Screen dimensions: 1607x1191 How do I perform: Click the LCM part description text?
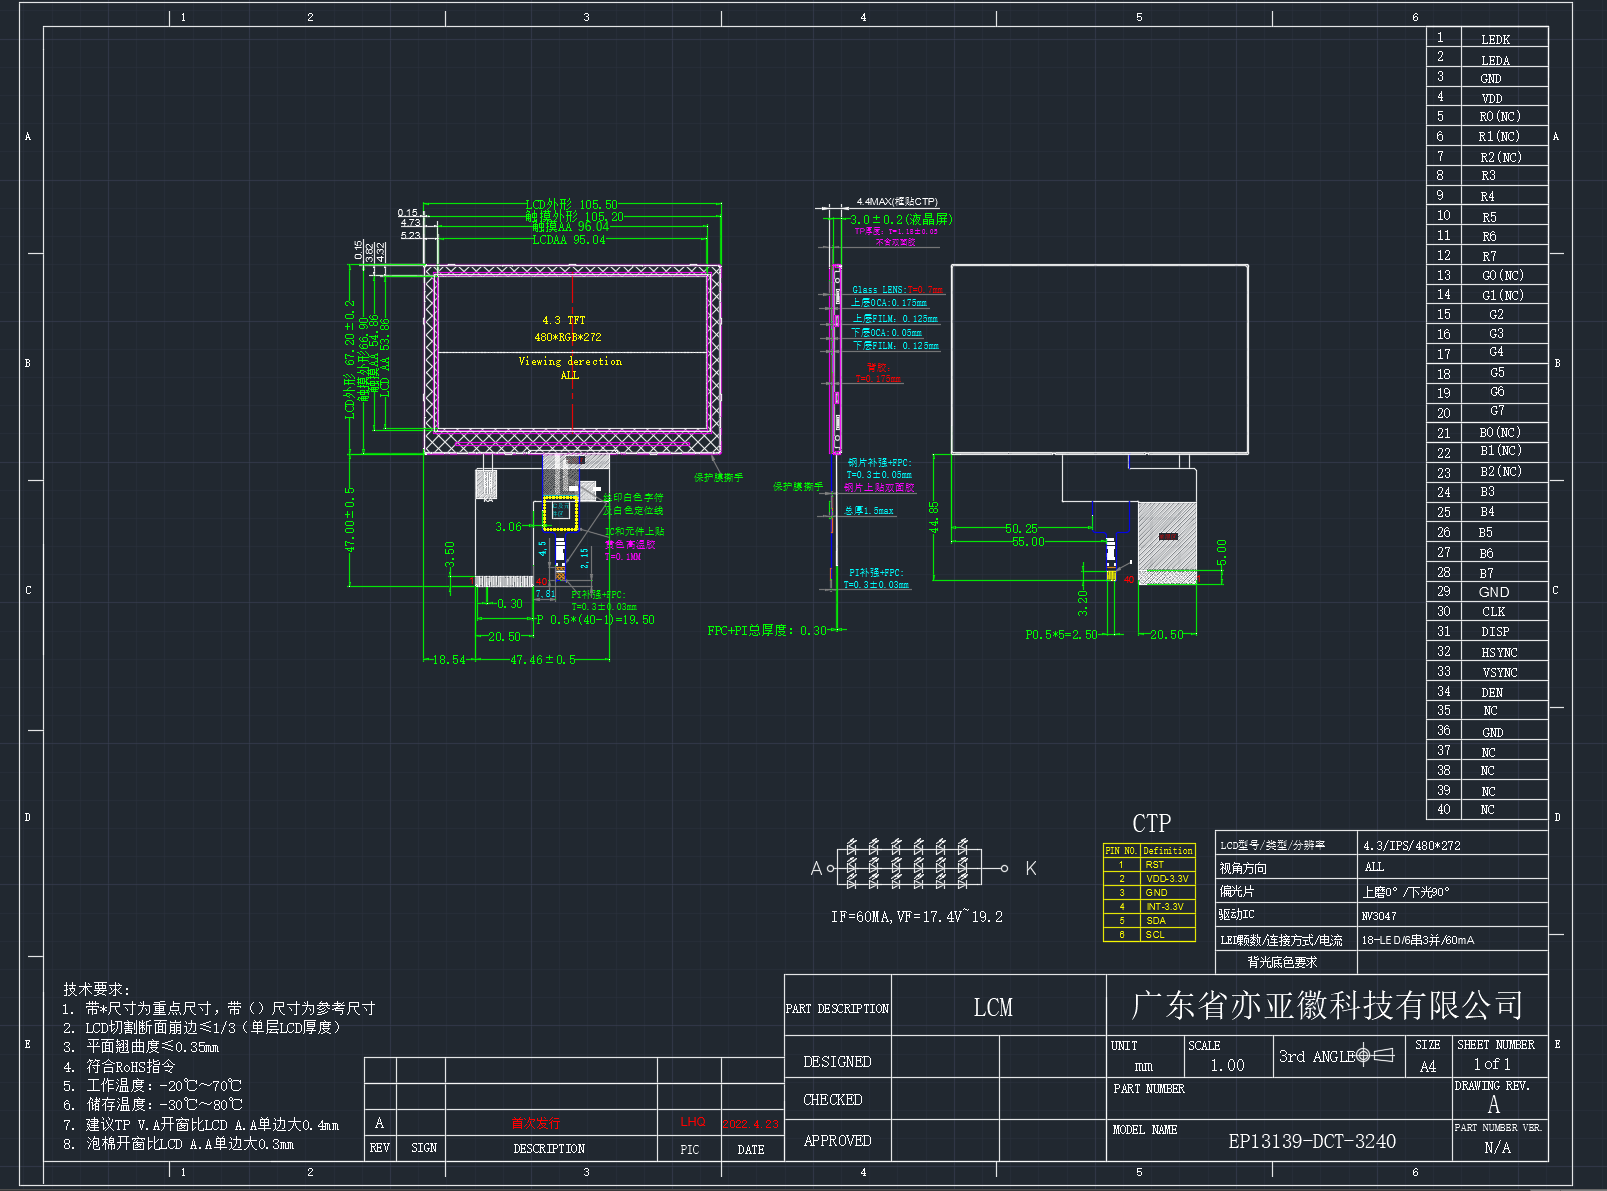tap(993, 1007)
